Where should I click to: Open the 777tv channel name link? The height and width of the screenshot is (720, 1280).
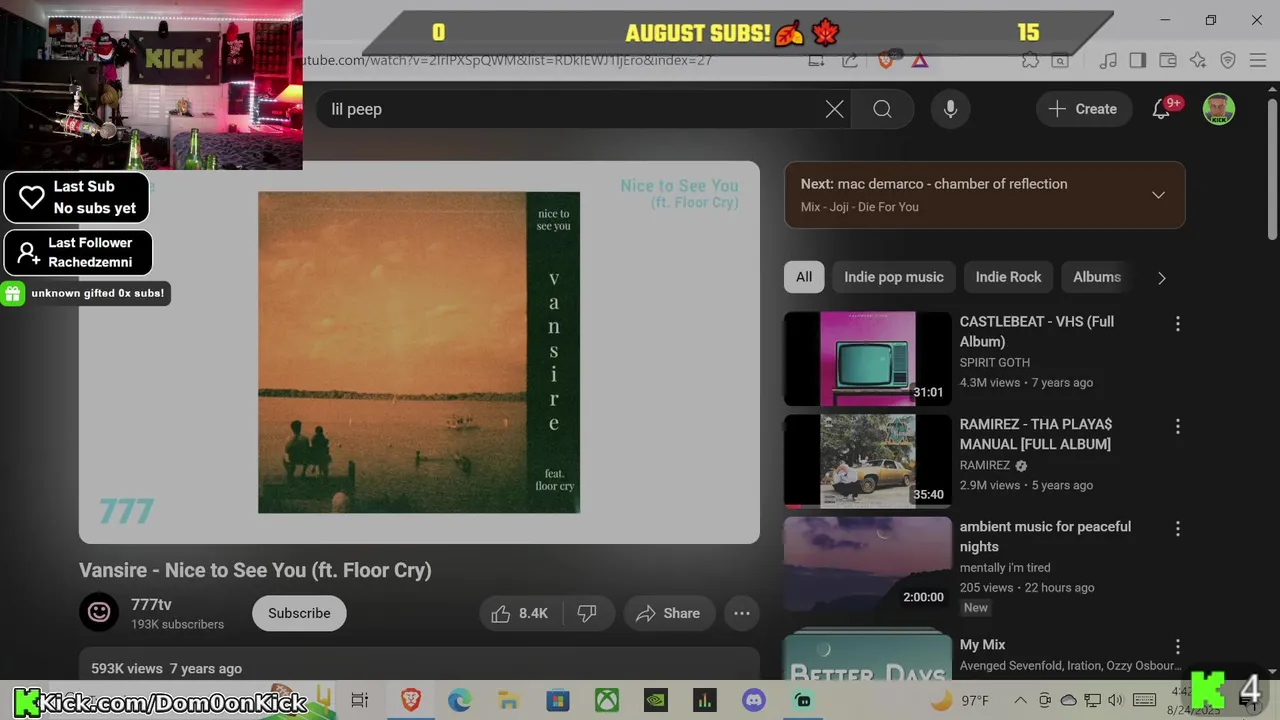tap(151, 604)
